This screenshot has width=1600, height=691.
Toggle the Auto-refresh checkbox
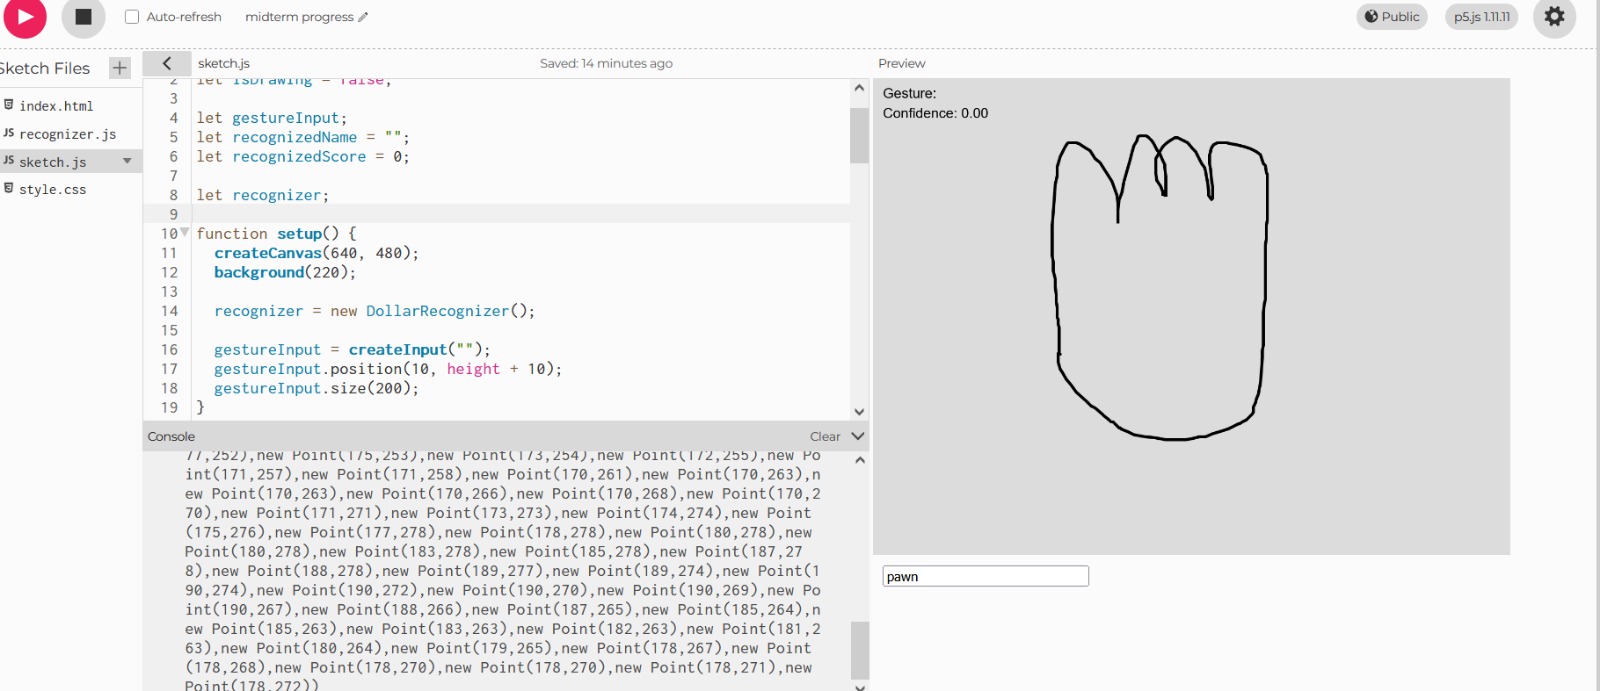coord(132,17)
